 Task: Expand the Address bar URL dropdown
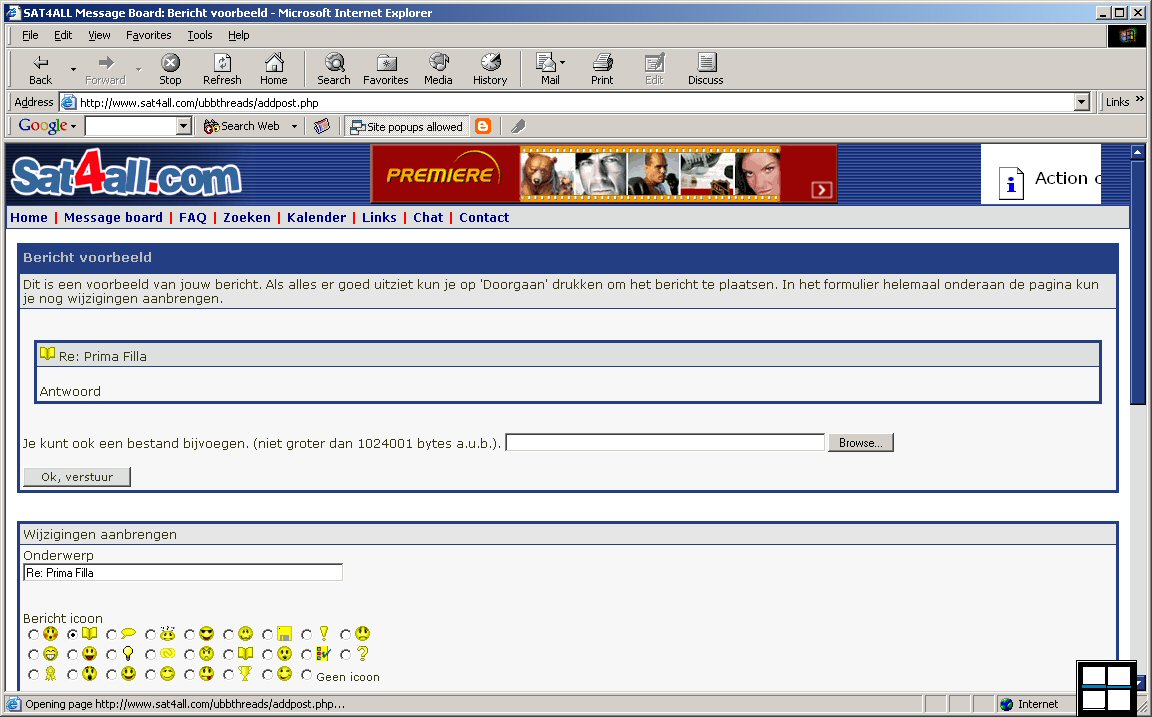pyautogui.click(x=1081, y=102)
